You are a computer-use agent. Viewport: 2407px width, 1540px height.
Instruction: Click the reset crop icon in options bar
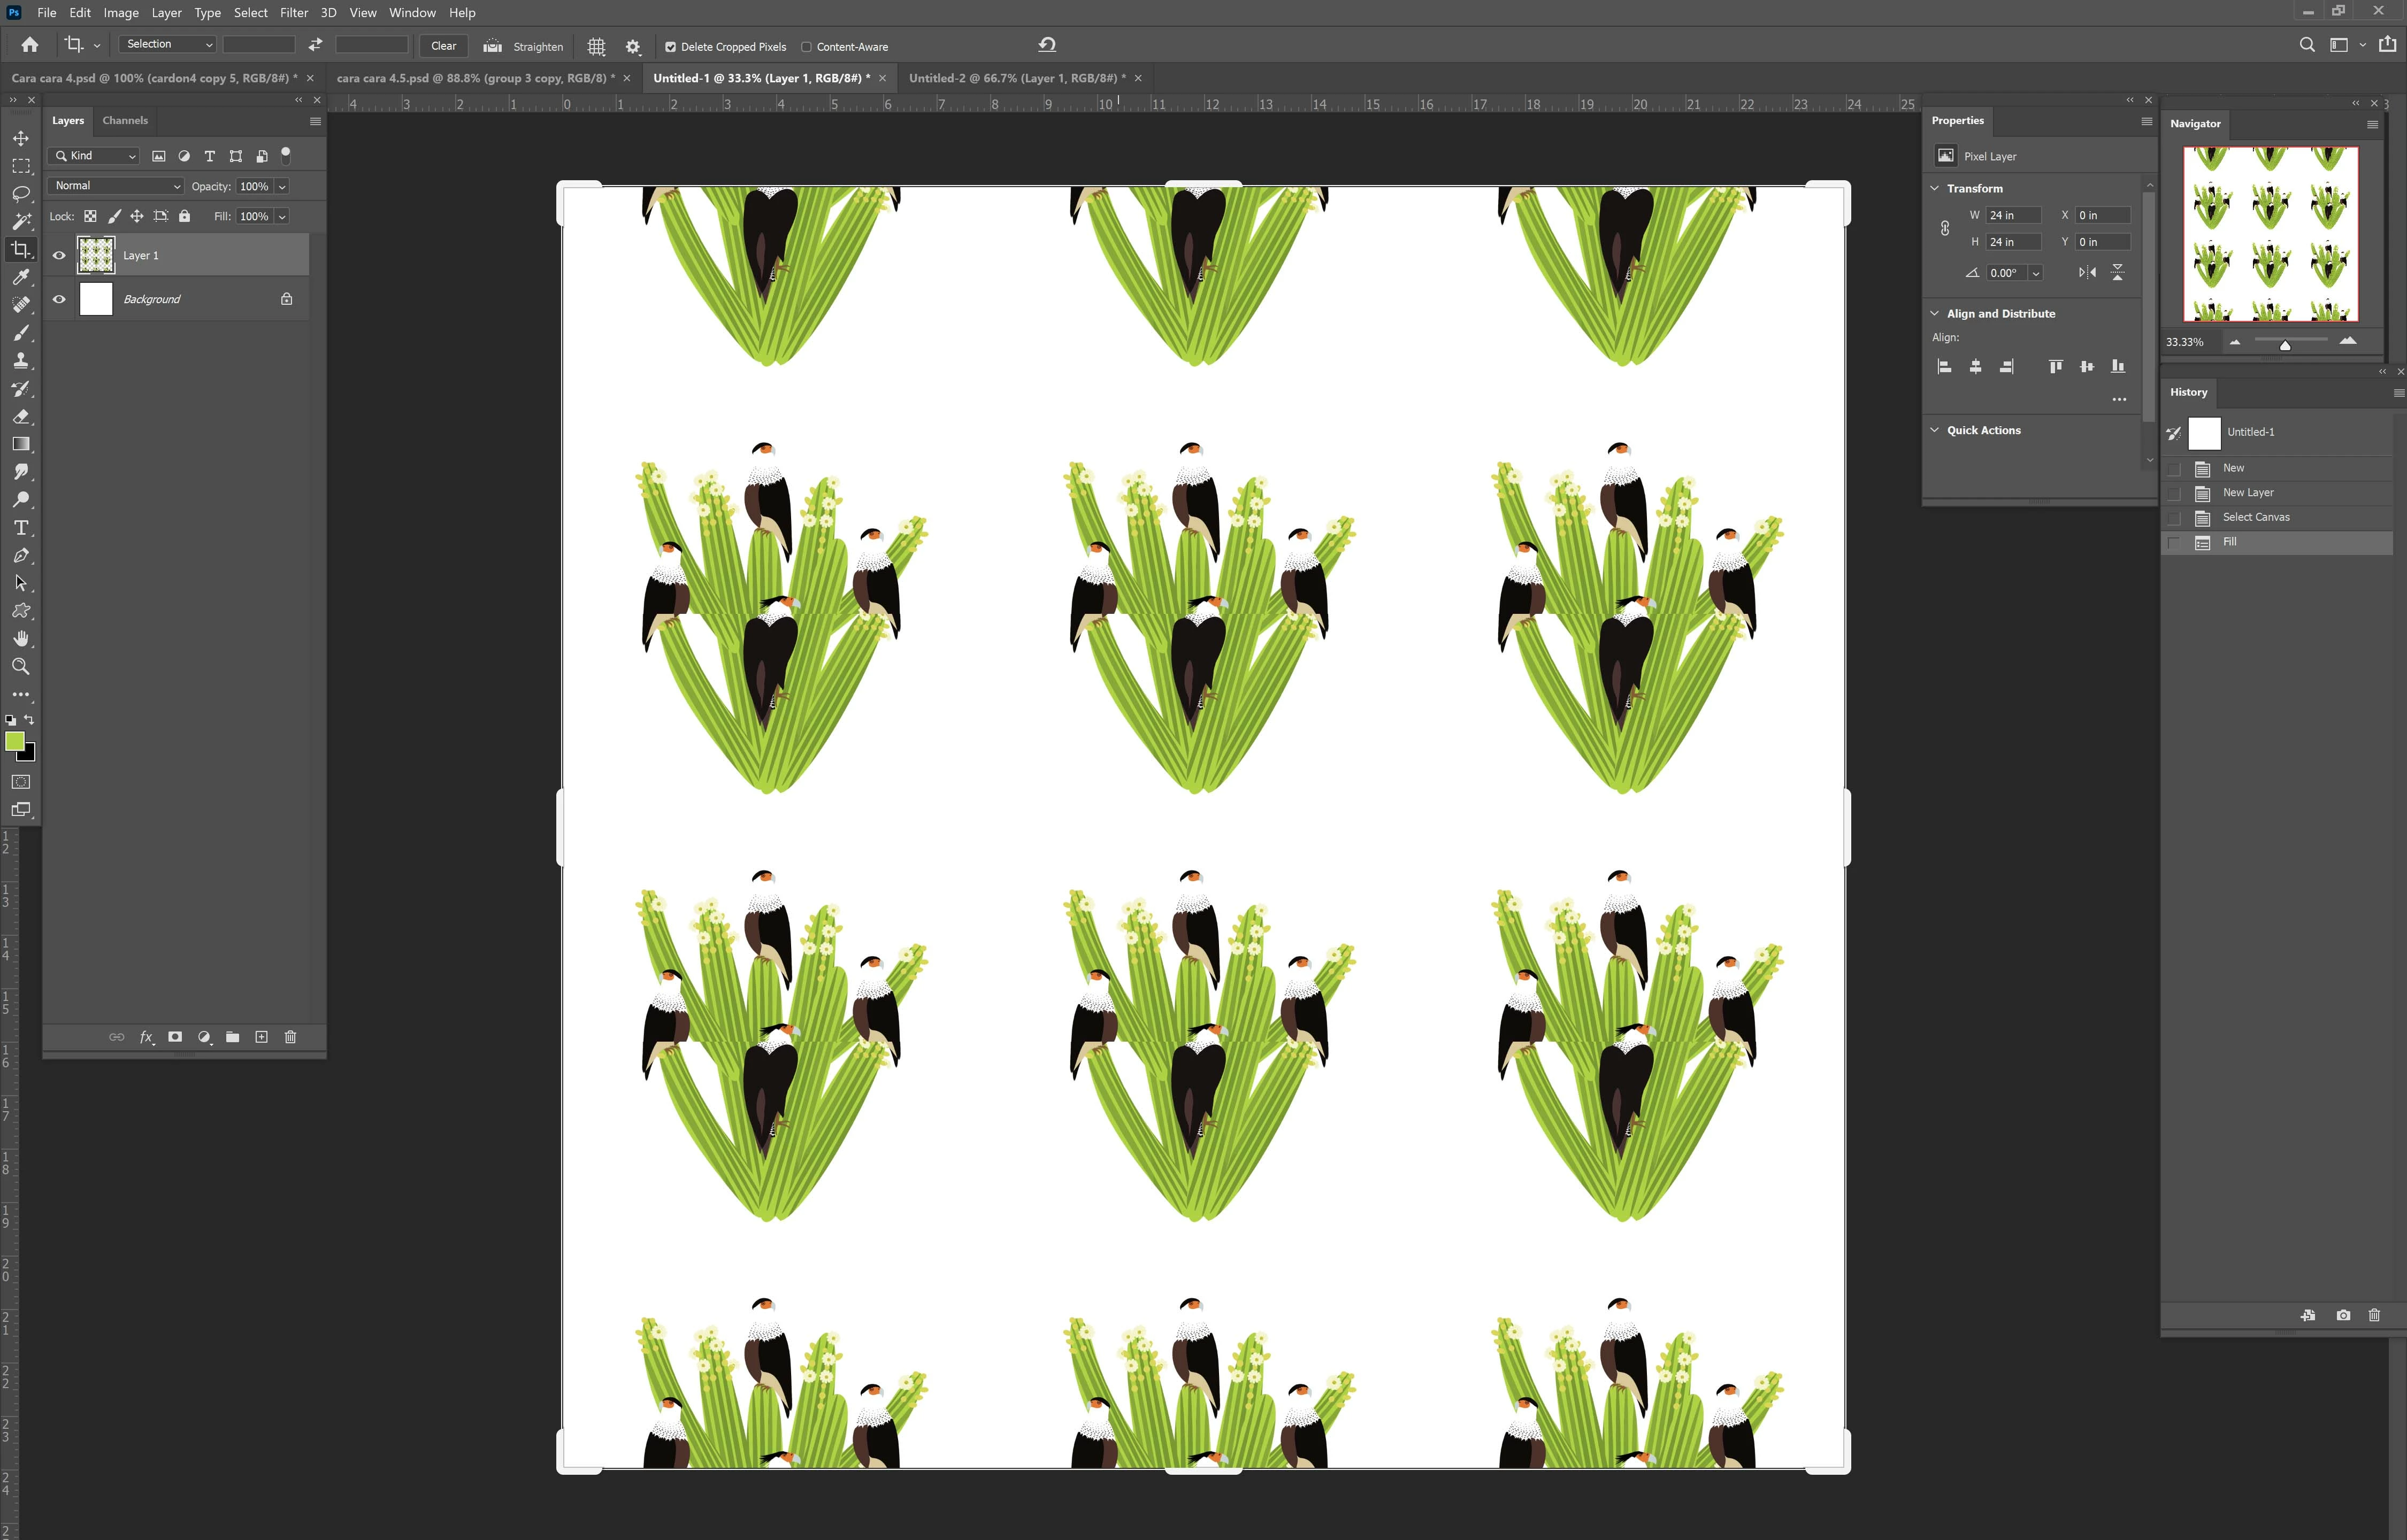(1047, 45)
